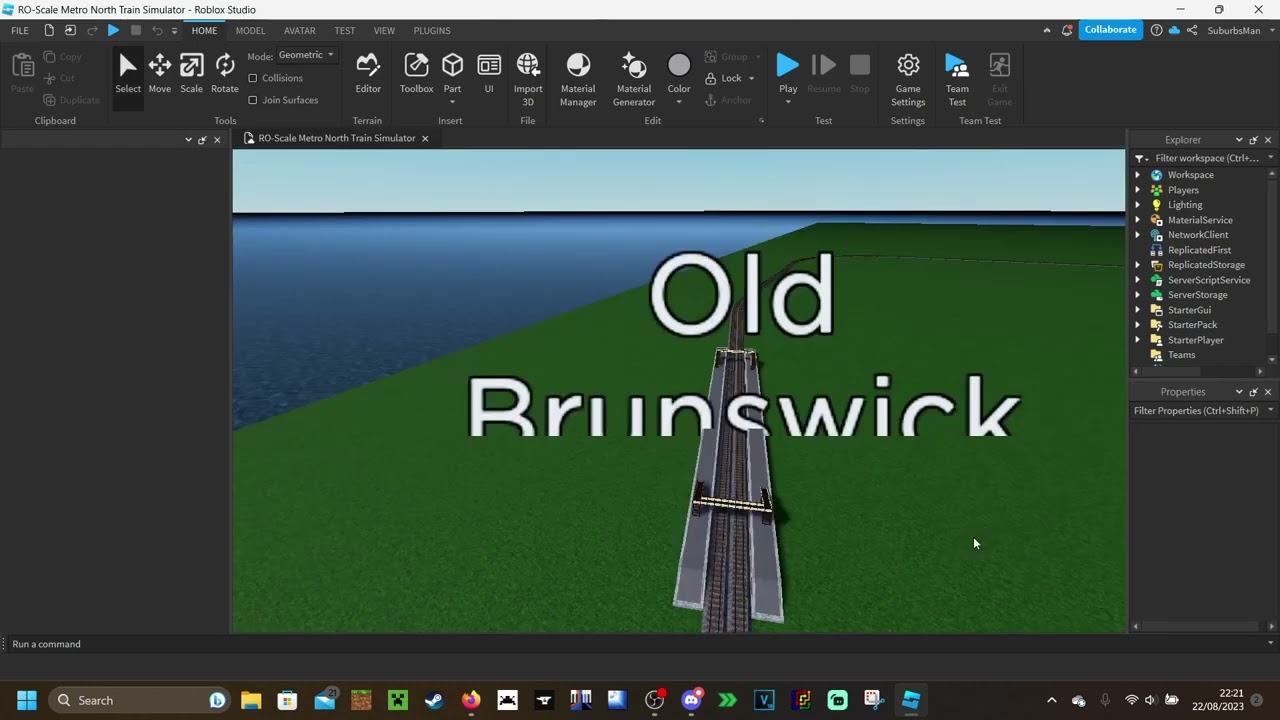Choose the Rotate tool
This screenshot has width=1280, height=720.
tap(225, 75)
